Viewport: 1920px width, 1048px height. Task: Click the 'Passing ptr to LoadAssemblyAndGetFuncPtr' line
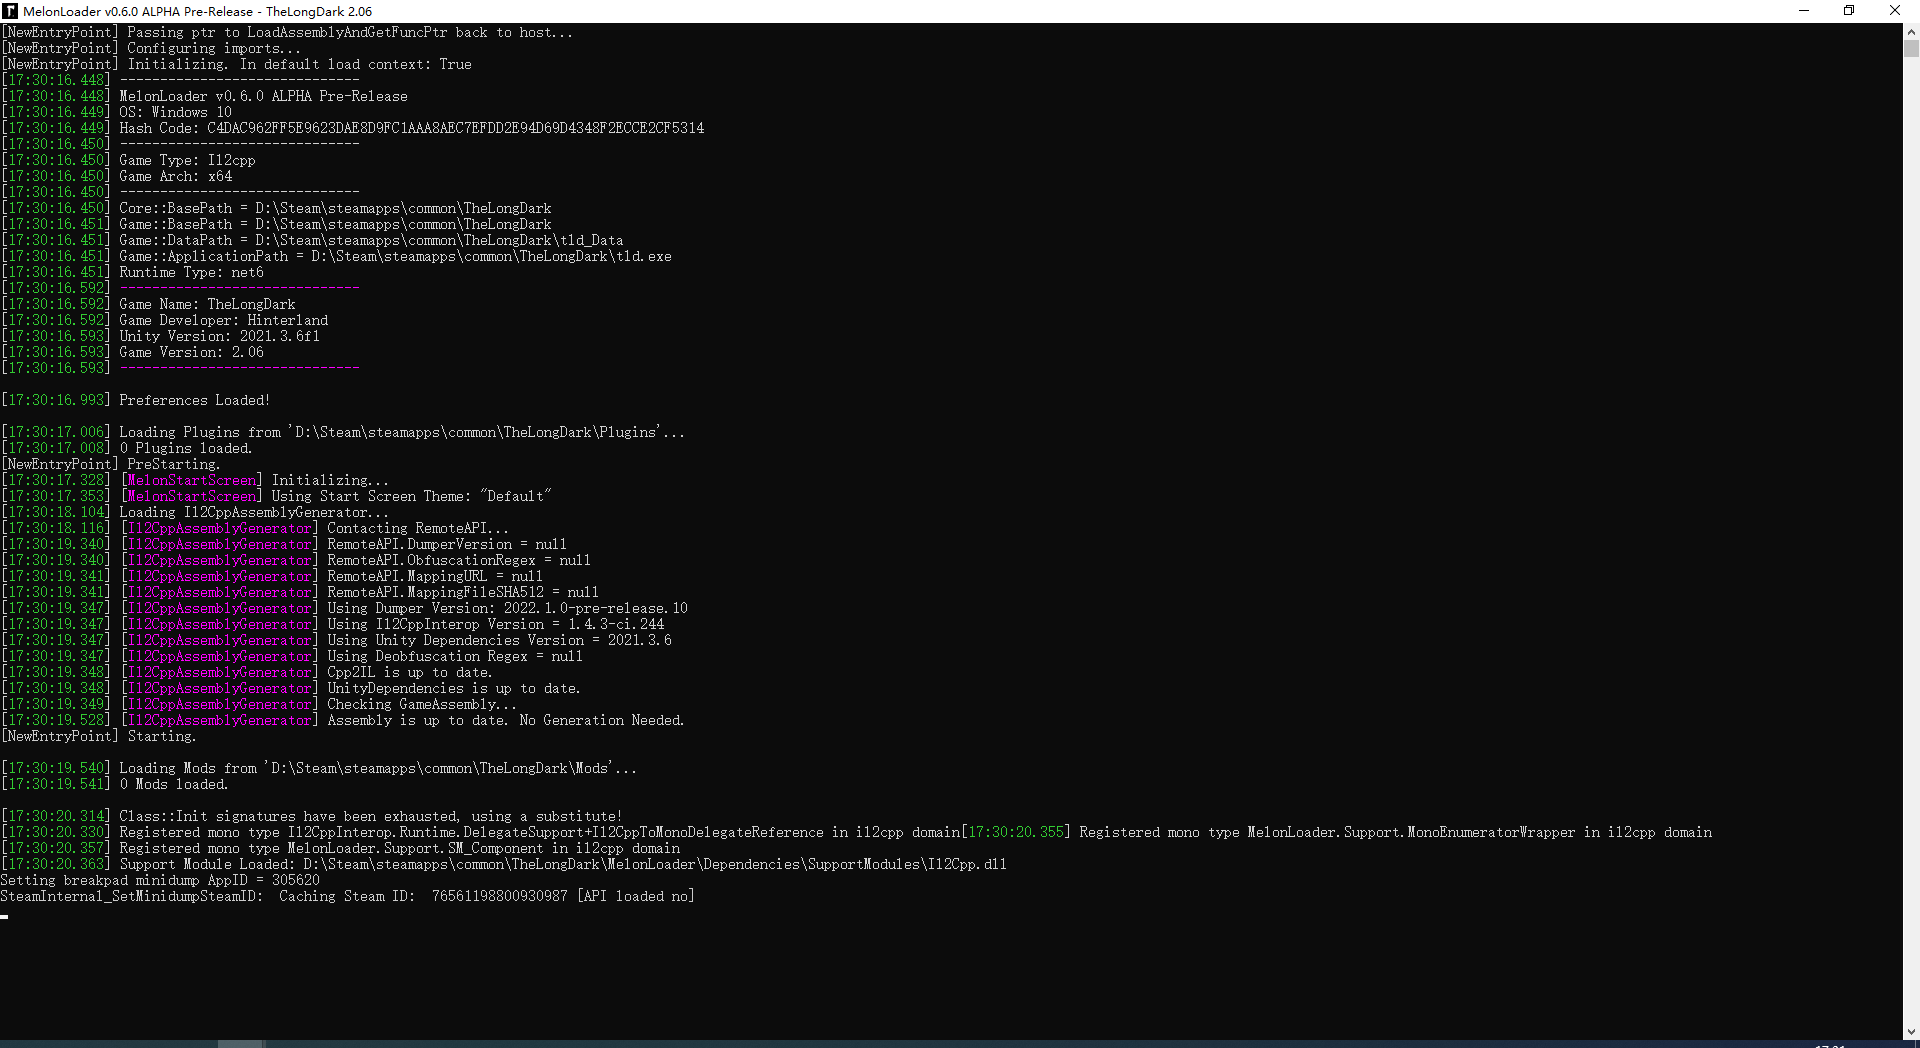click(x=288, y=32)
